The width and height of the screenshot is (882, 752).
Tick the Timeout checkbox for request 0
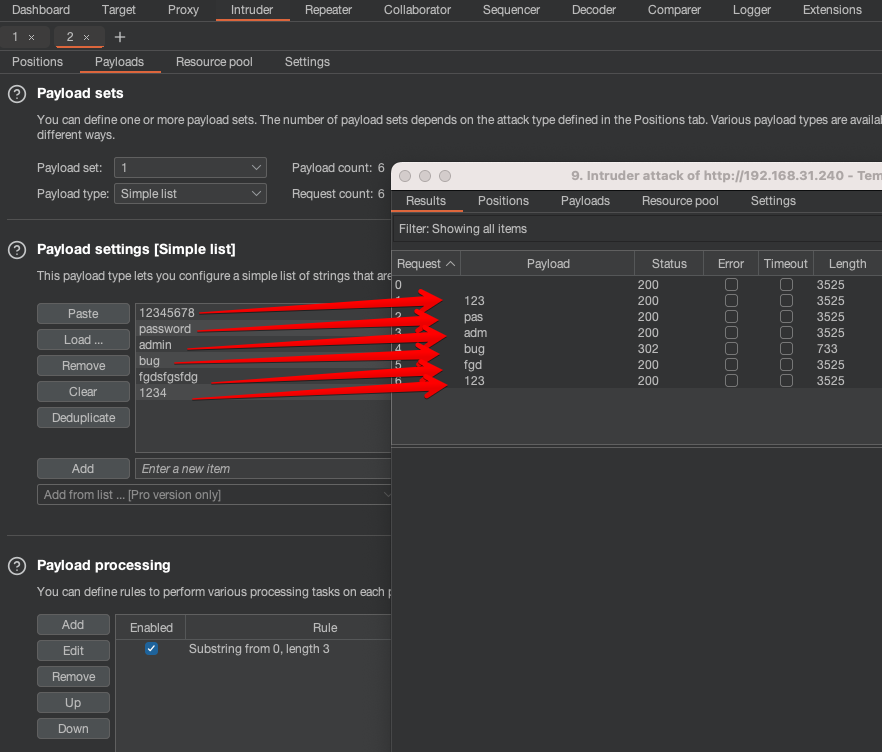786,285
